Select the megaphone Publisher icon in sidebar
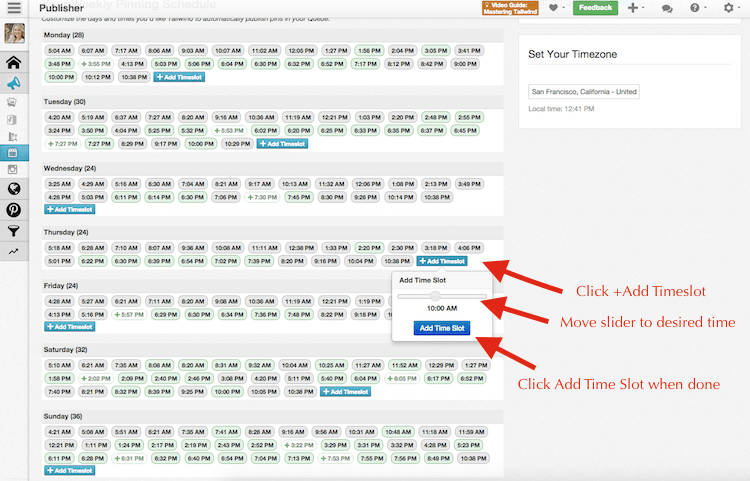 point(14,84)
